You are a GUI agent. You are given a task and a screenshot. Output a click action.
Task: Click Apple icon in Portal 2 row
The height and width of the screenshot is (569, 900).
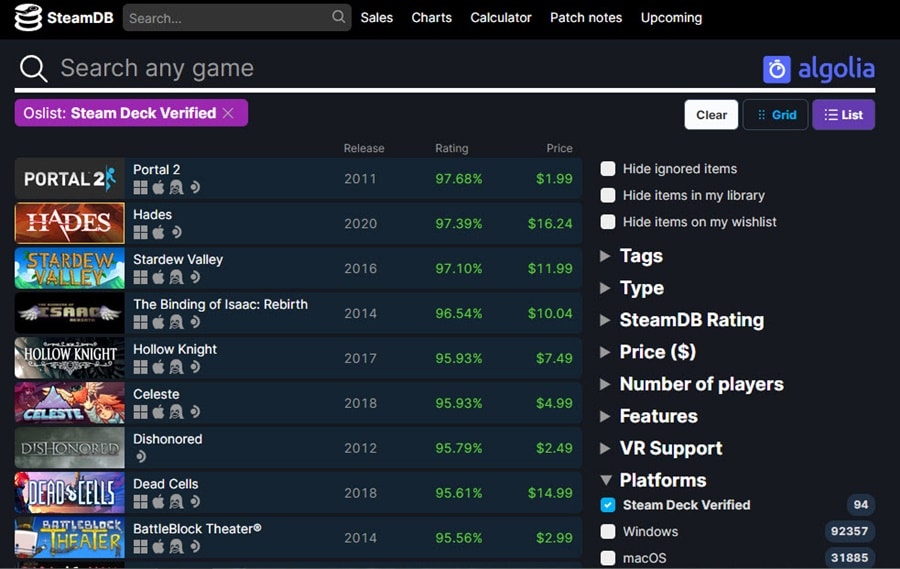coord(158,187)
